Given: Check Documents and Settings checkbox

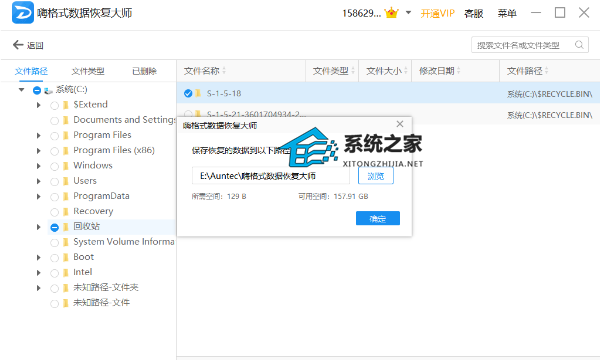Looking at the screenshot, I should (54, 121).
